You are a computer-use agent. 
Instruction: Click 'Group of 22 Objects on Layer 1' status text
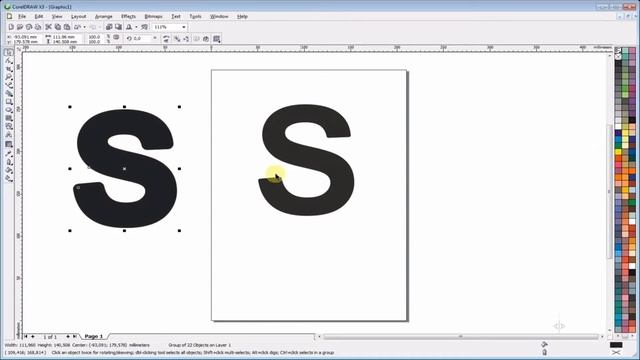point(200,345)
